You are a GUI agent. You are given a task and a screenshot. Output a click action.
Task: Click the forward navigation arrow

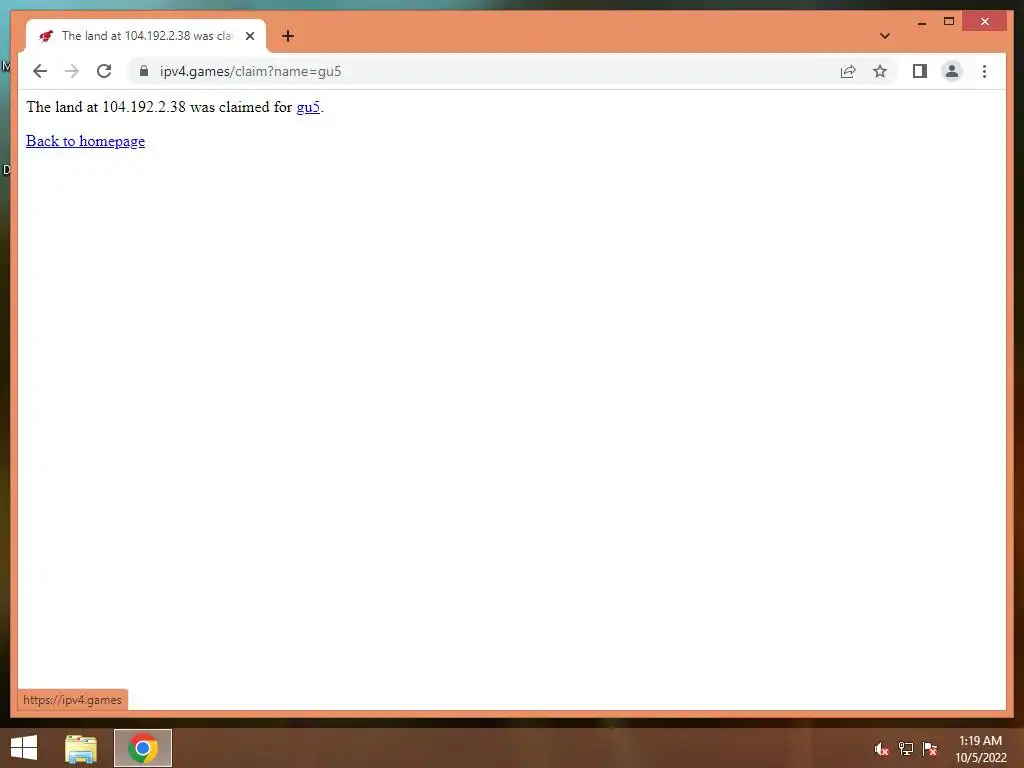coord(72,71)
